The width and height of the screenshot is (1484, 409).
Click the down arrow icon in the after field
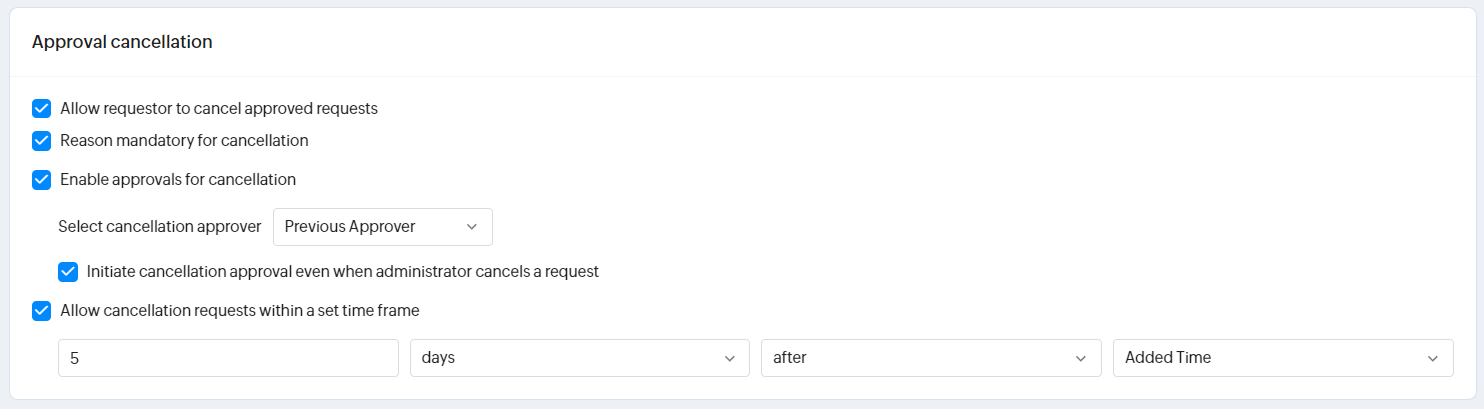tap(1081, 358)
